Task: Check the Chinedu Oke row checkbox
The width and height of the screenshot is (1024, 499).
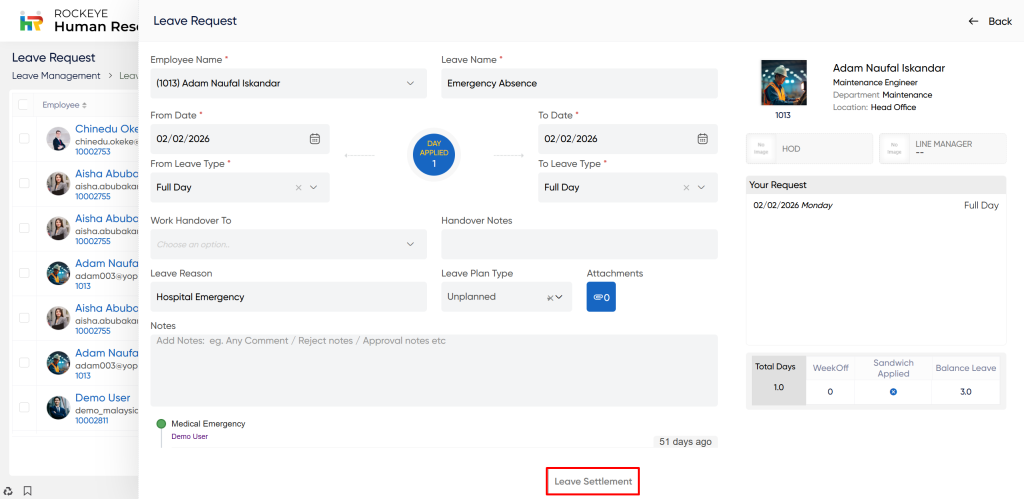Action: pos(24,139)
